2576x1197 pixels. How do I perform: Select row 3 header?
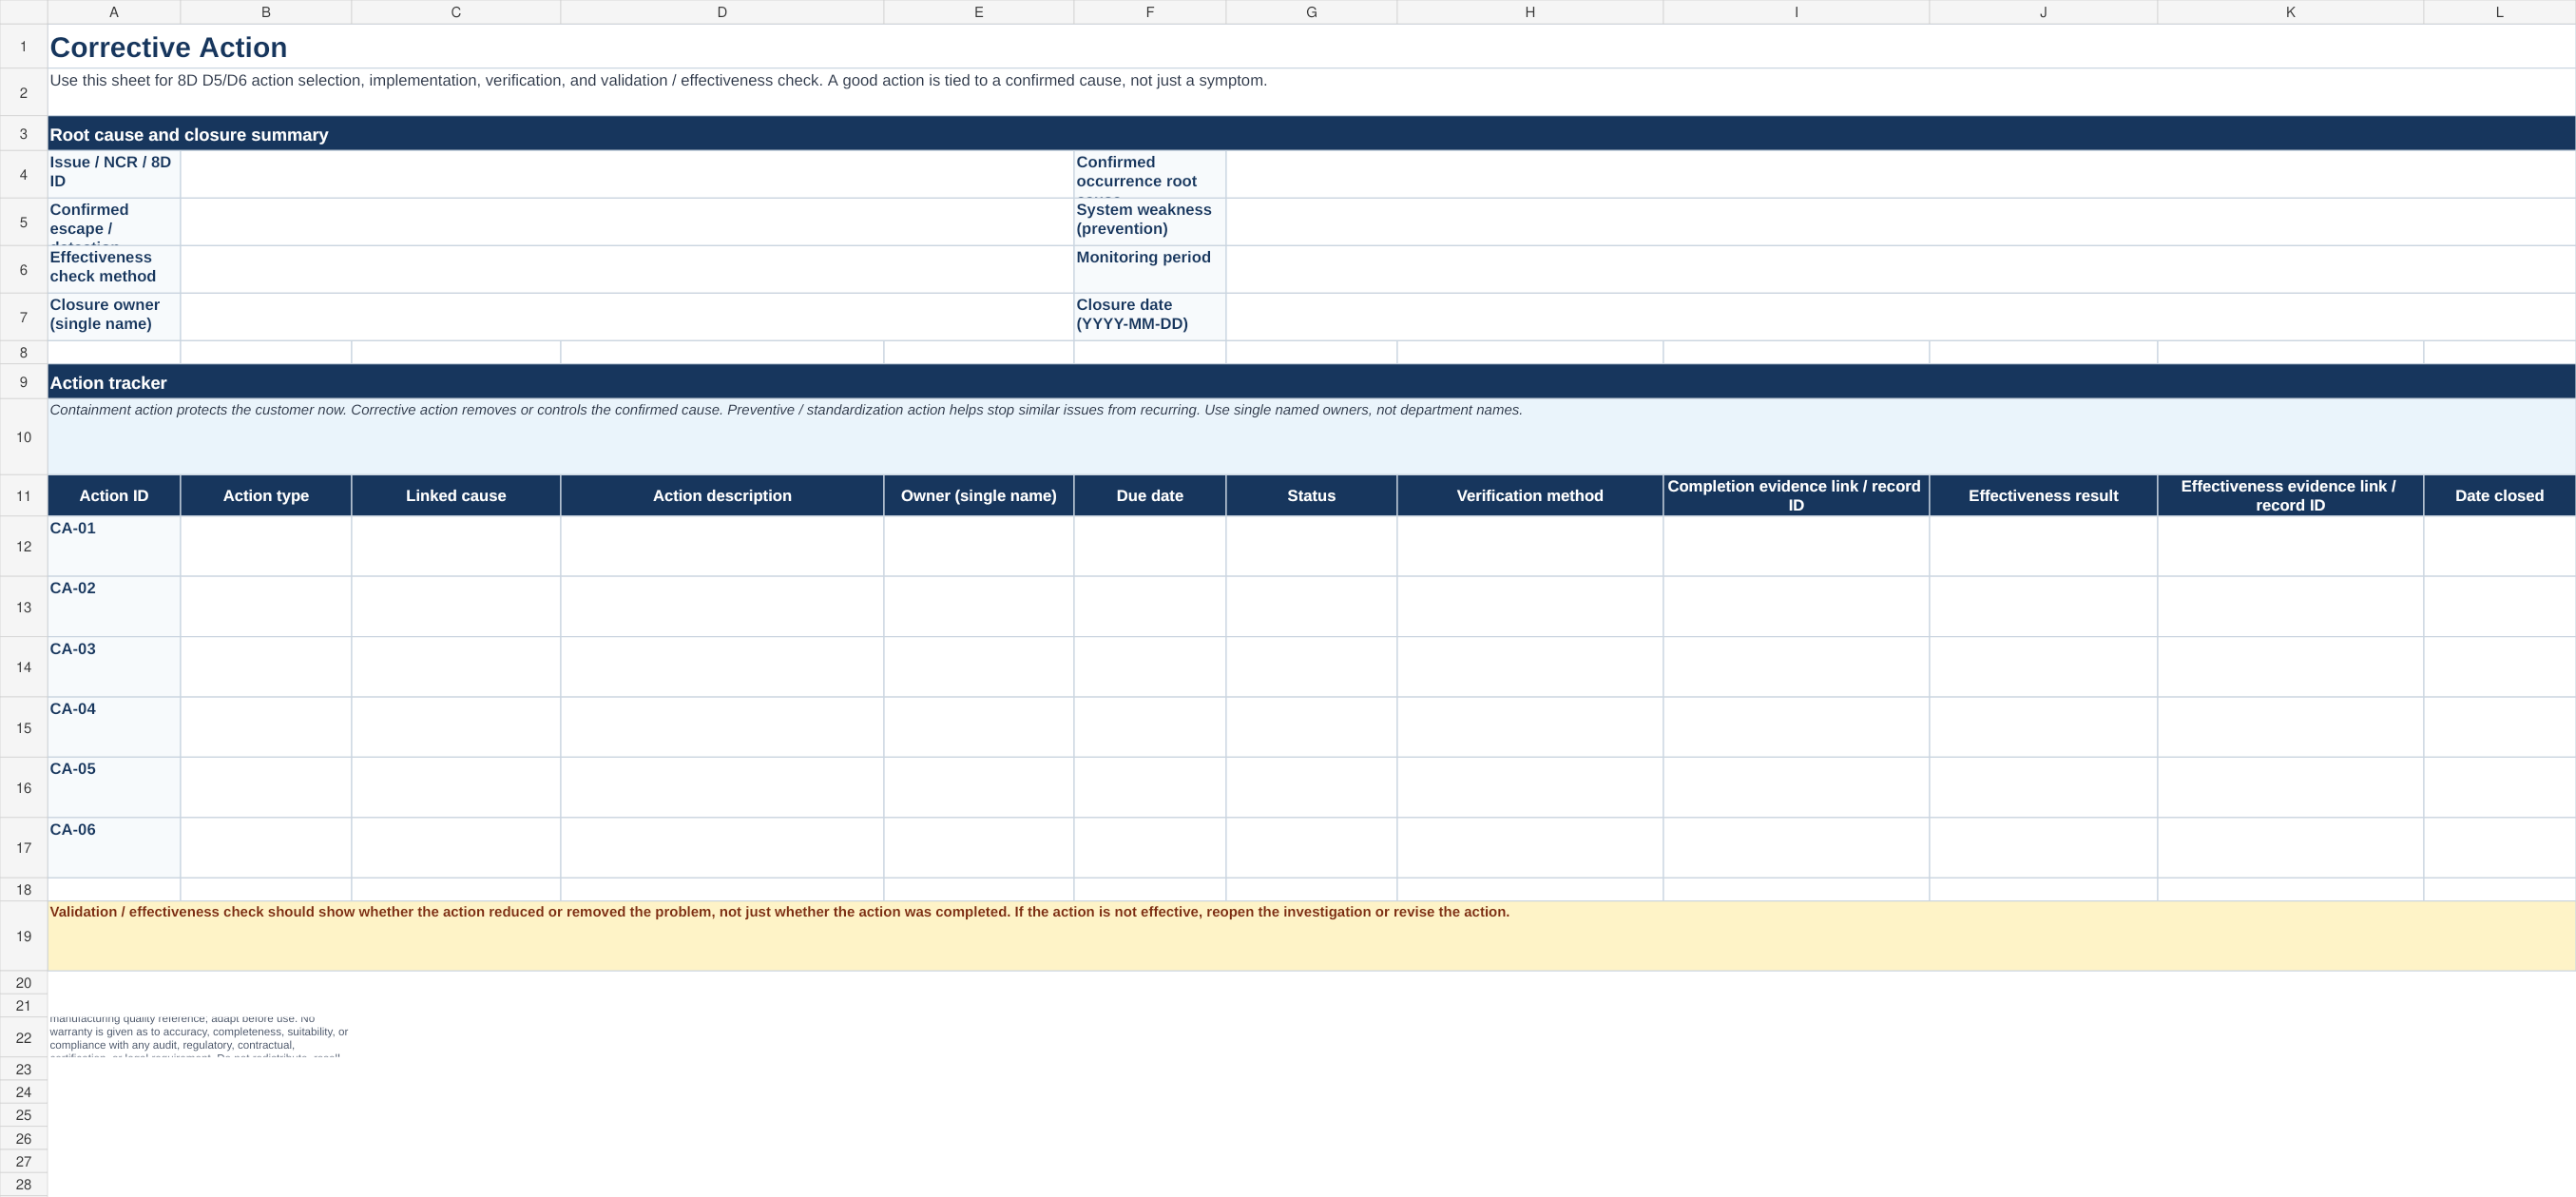click(23, 134)
